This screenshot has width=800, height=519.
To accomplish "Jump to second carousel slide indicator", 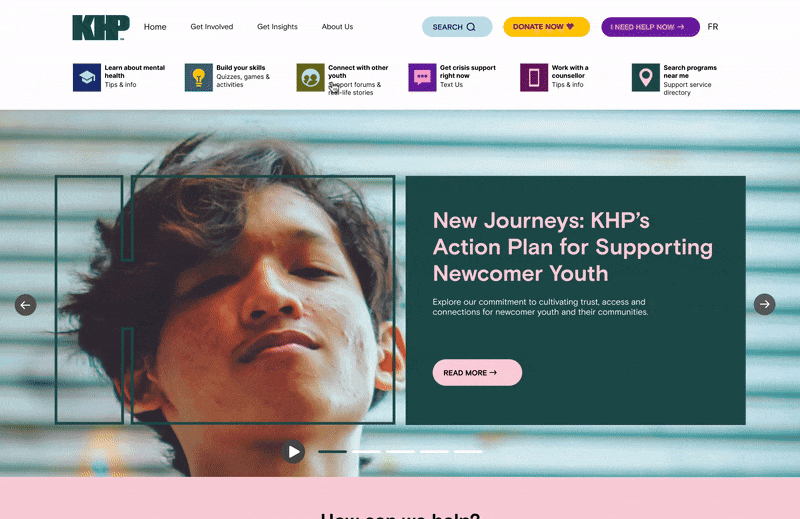I will pyautogui.click(x=366, y=452).
